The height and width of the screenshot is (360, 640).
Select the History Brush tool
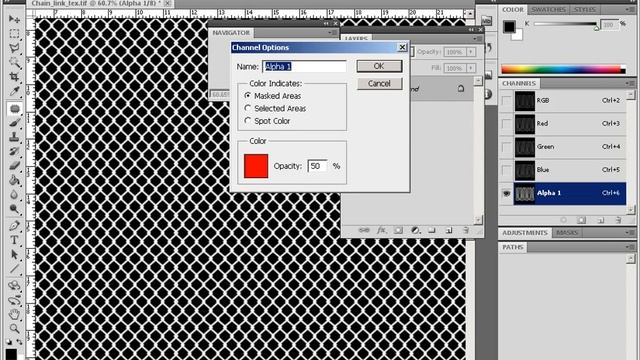[x=14, y=151]
